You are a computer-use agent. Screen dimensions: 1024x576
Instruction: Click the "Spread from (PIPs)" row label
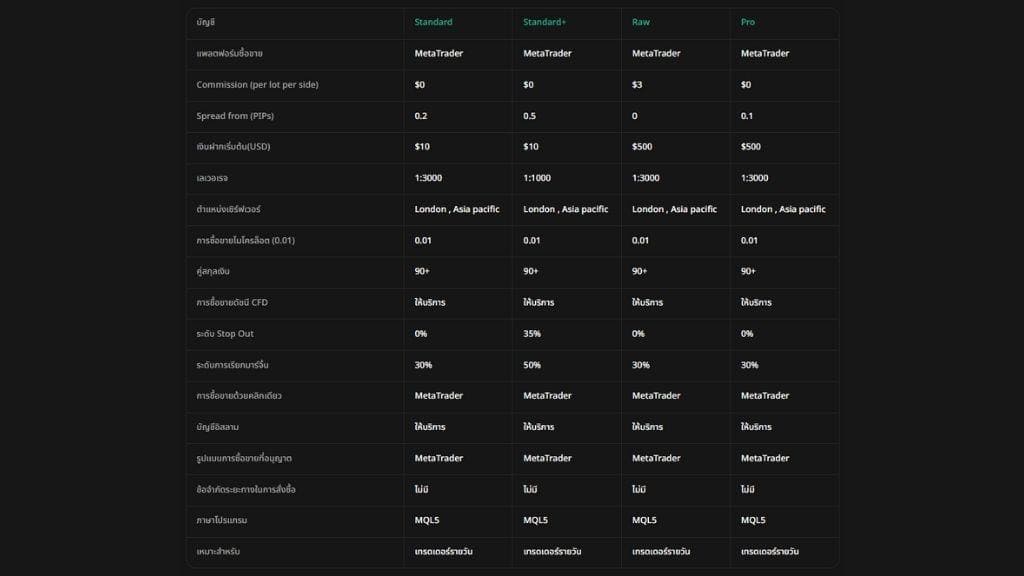coord(235,116)
